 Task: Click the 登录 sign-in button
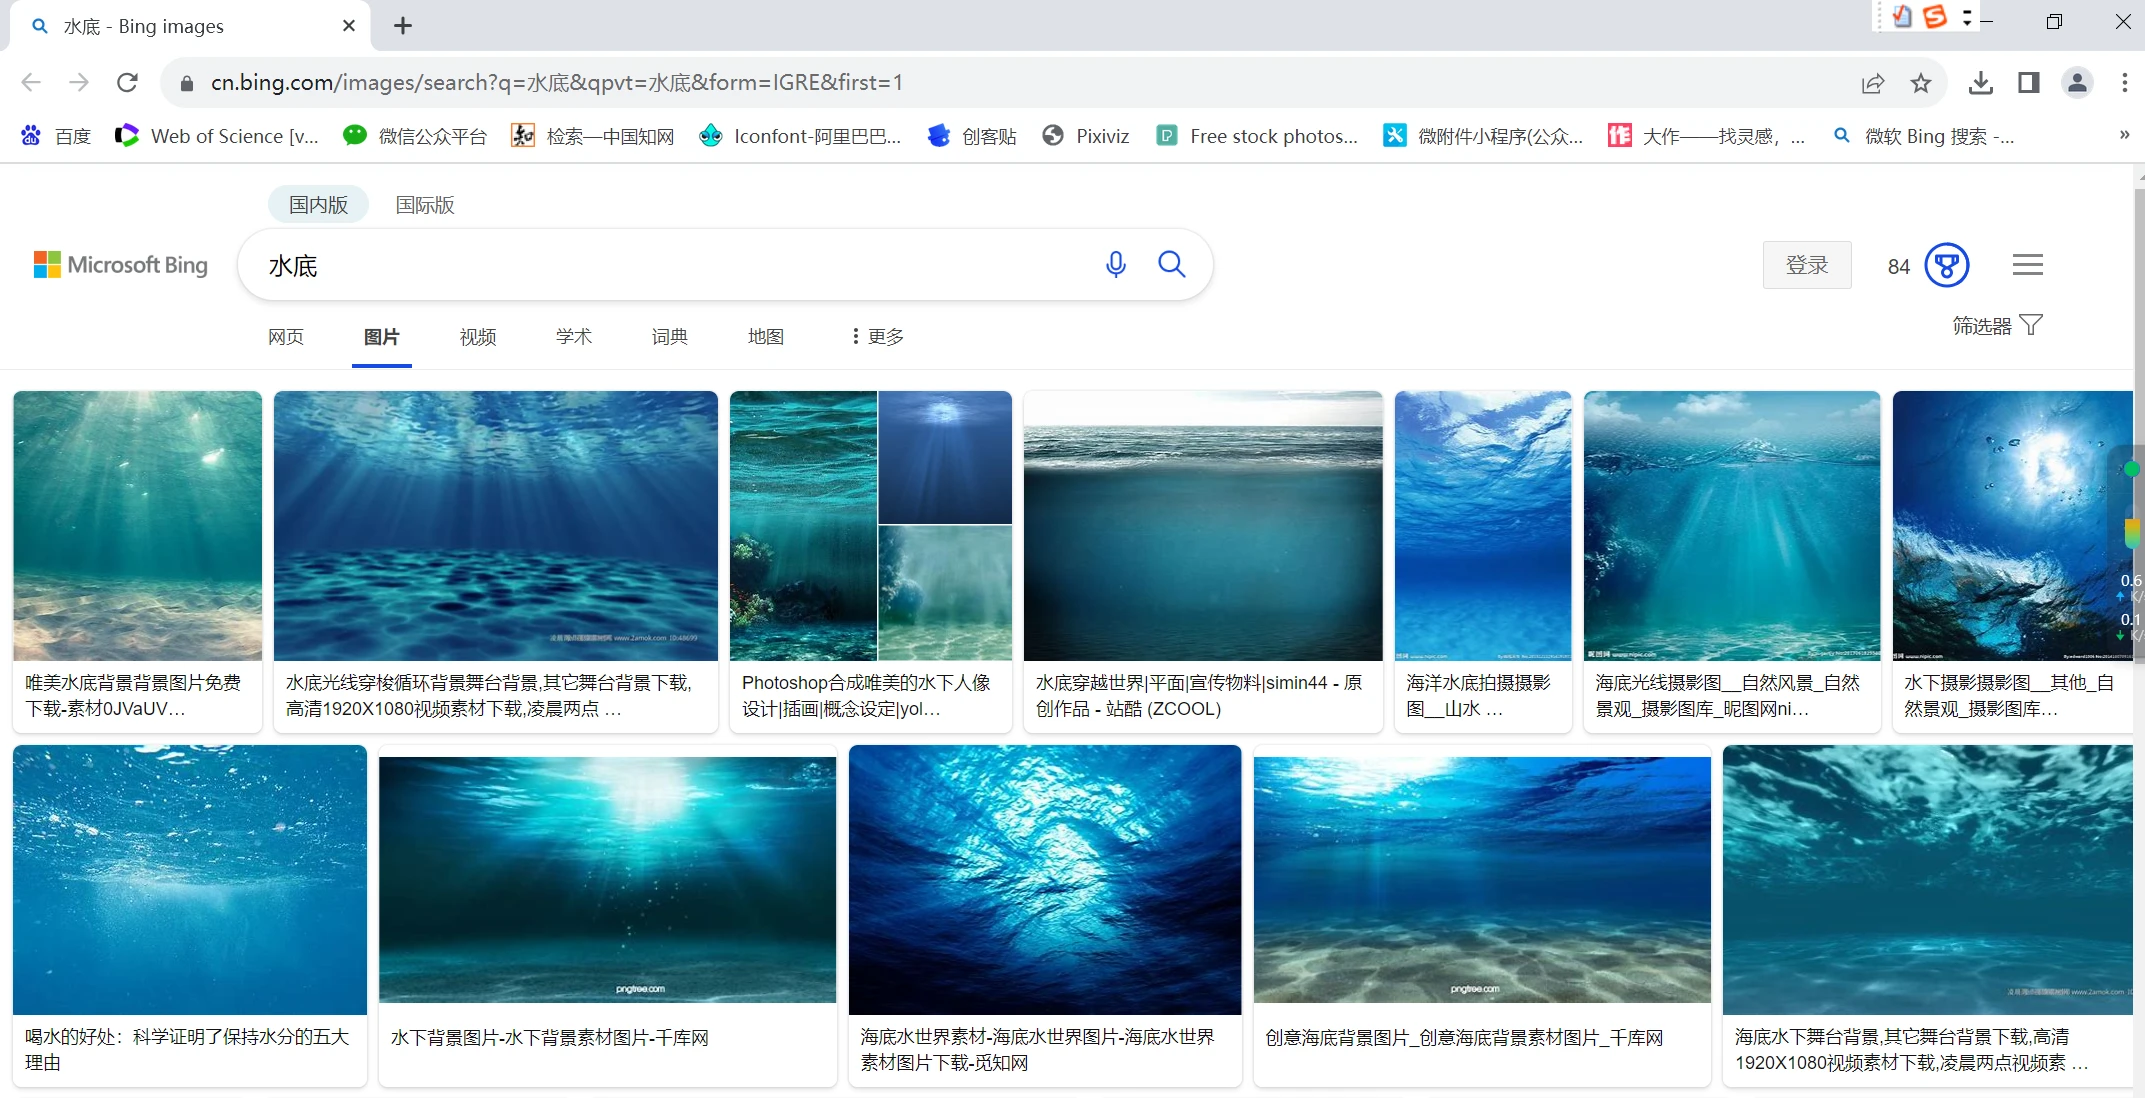tap(1806, 265)
